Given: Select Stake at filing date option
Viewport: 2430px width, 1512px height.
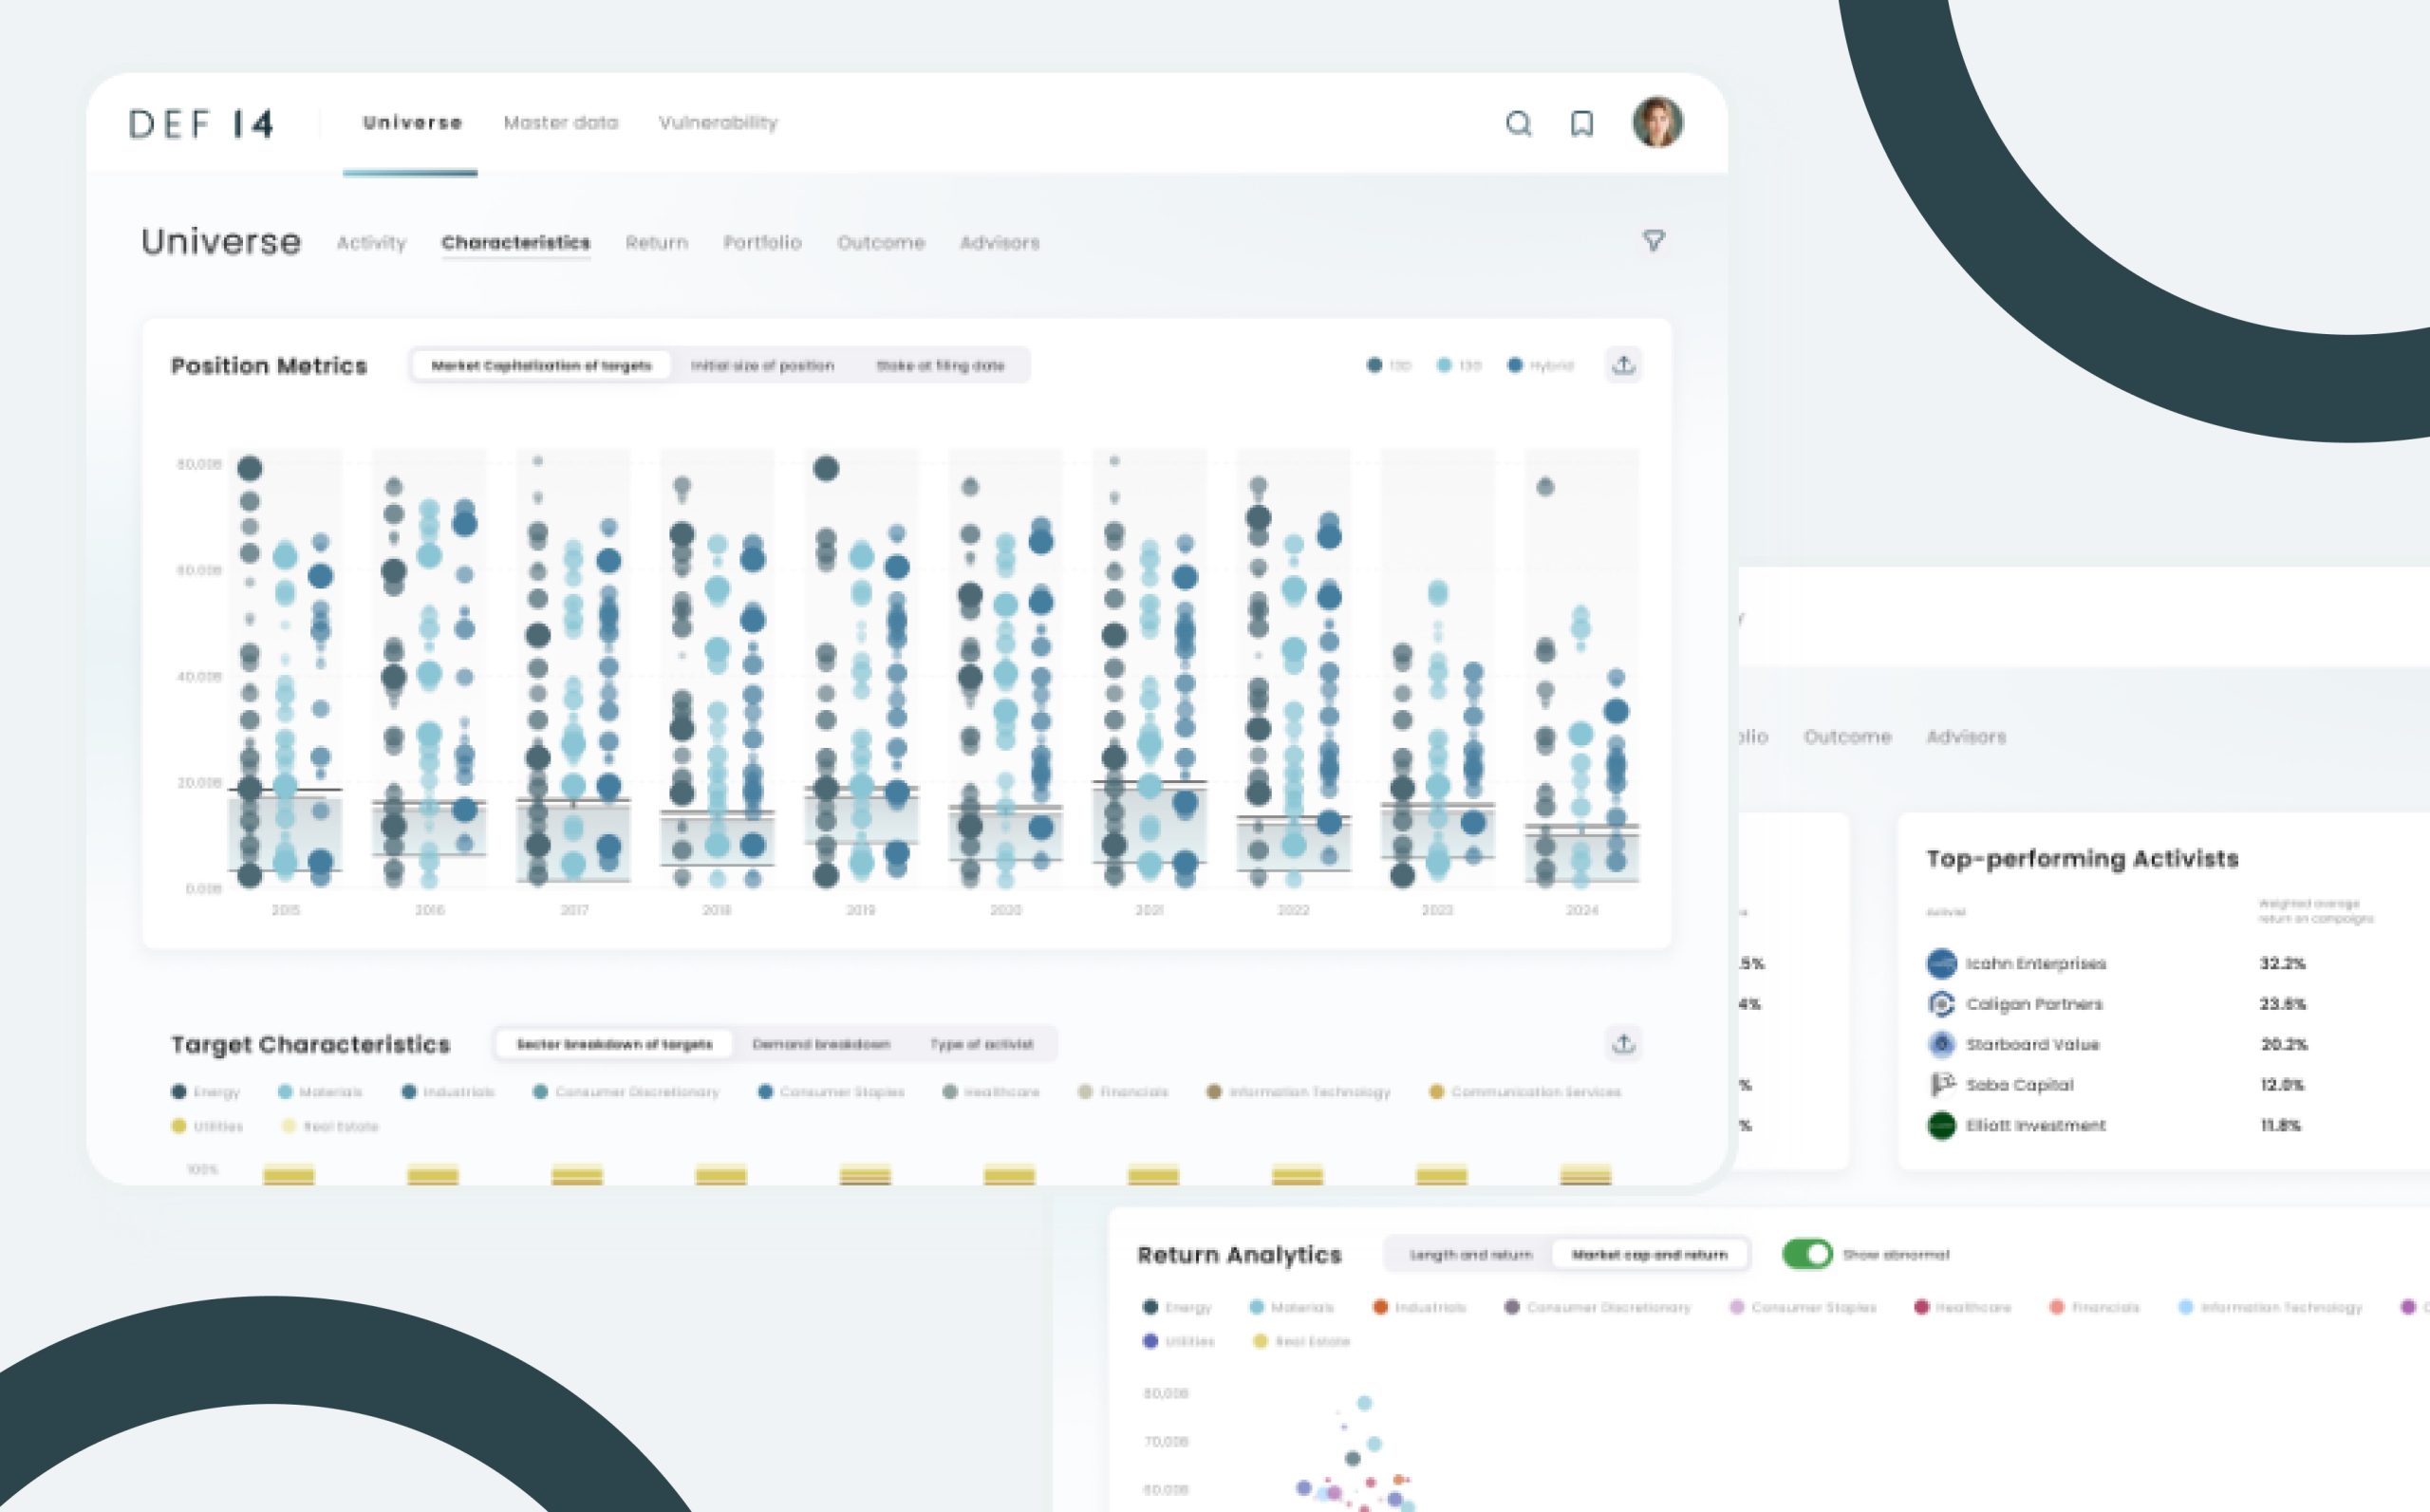Looking at the screenshot, I should 940,366.
